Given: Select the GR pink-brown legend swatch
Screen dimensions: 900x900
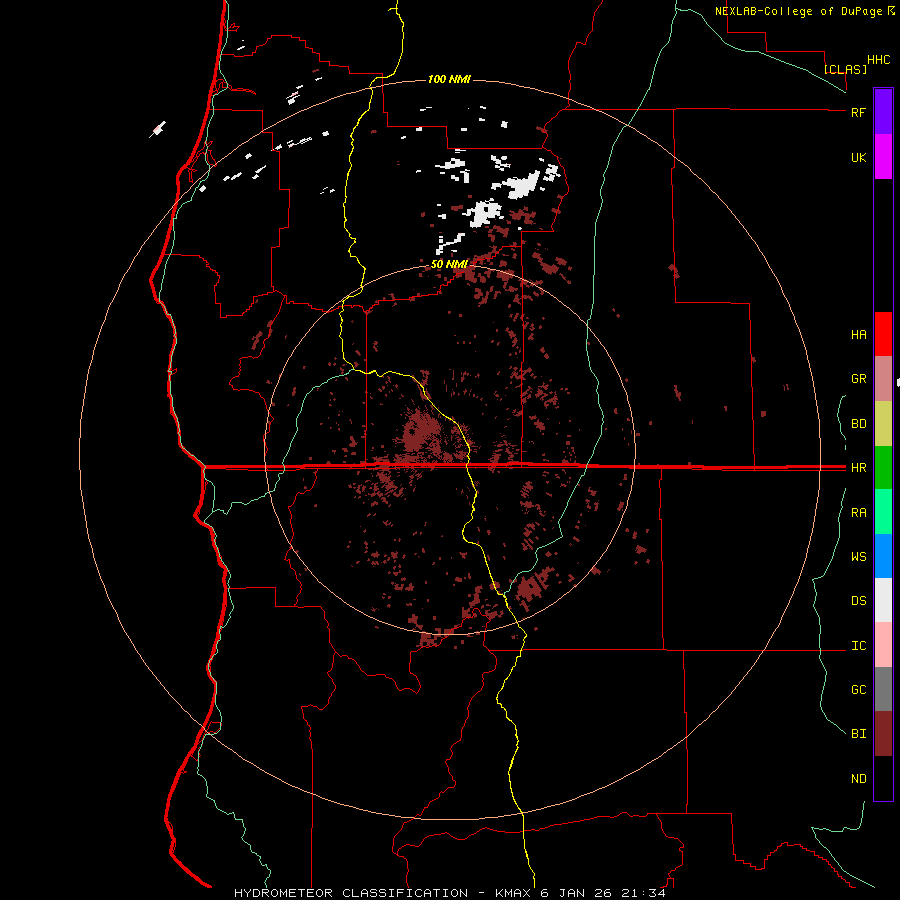Looking at the screenshot, I should 883,379.
